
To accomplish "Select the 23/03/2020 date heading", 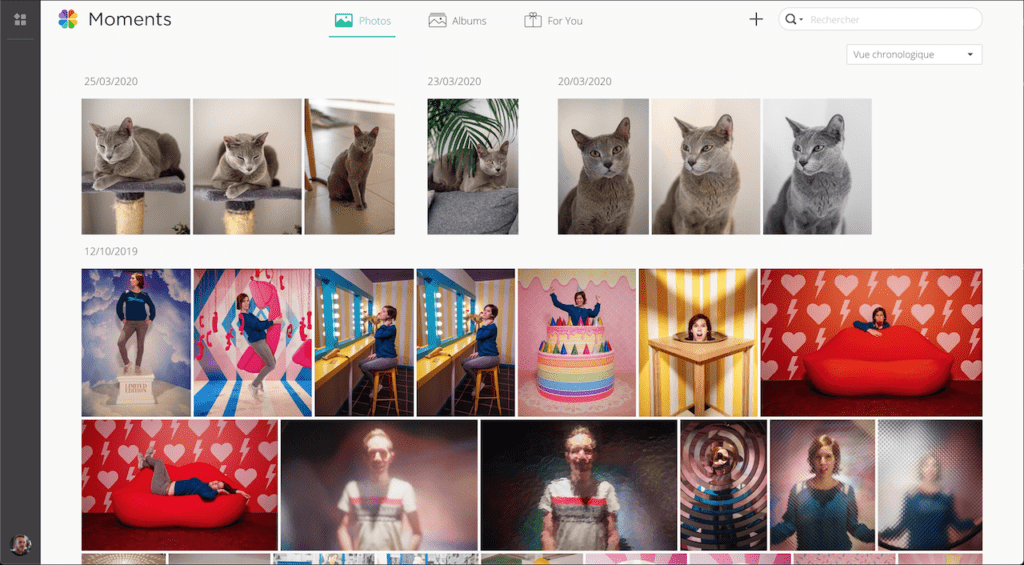I will [x=455, y=82].
